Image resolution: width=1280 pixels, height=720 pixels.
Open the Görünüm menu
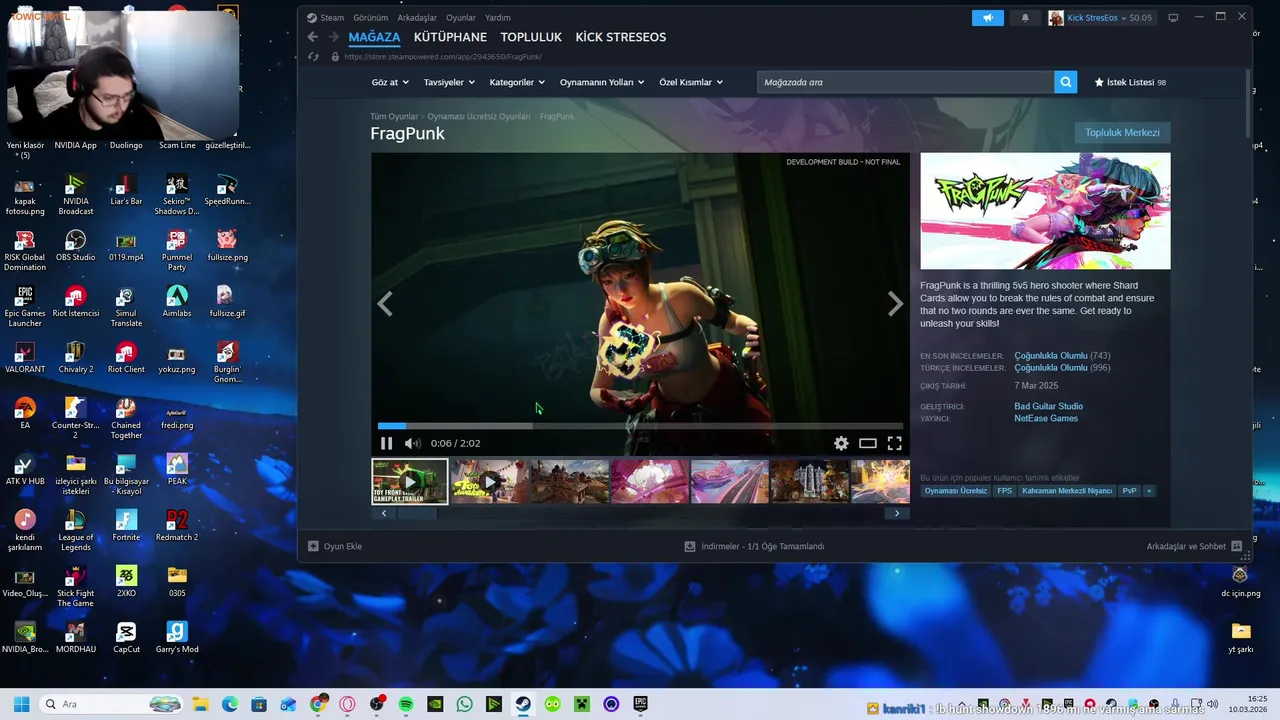370,17
